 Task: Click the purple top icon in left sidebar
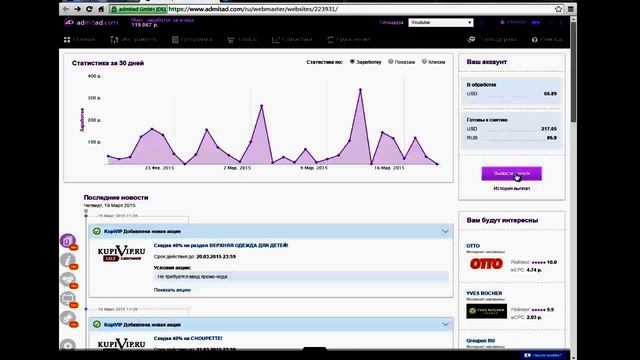tap(68, 241)
